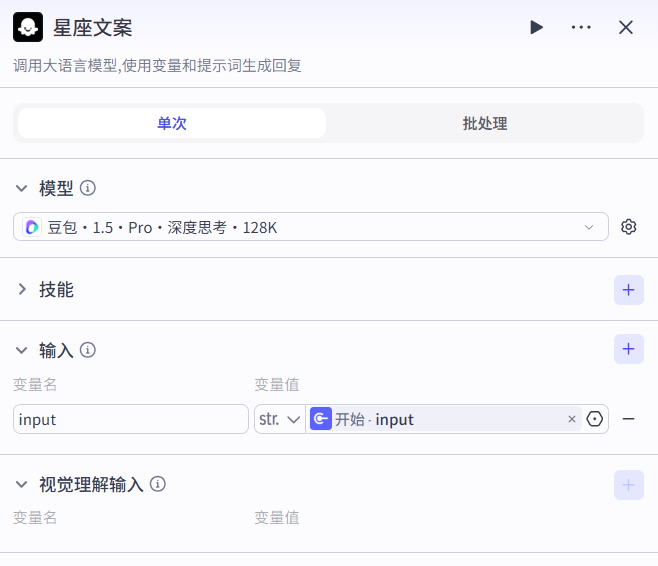This screenshot has height=566, width=658.
Task: Collapse the 输入 section
Action: [x=22, y=350]
